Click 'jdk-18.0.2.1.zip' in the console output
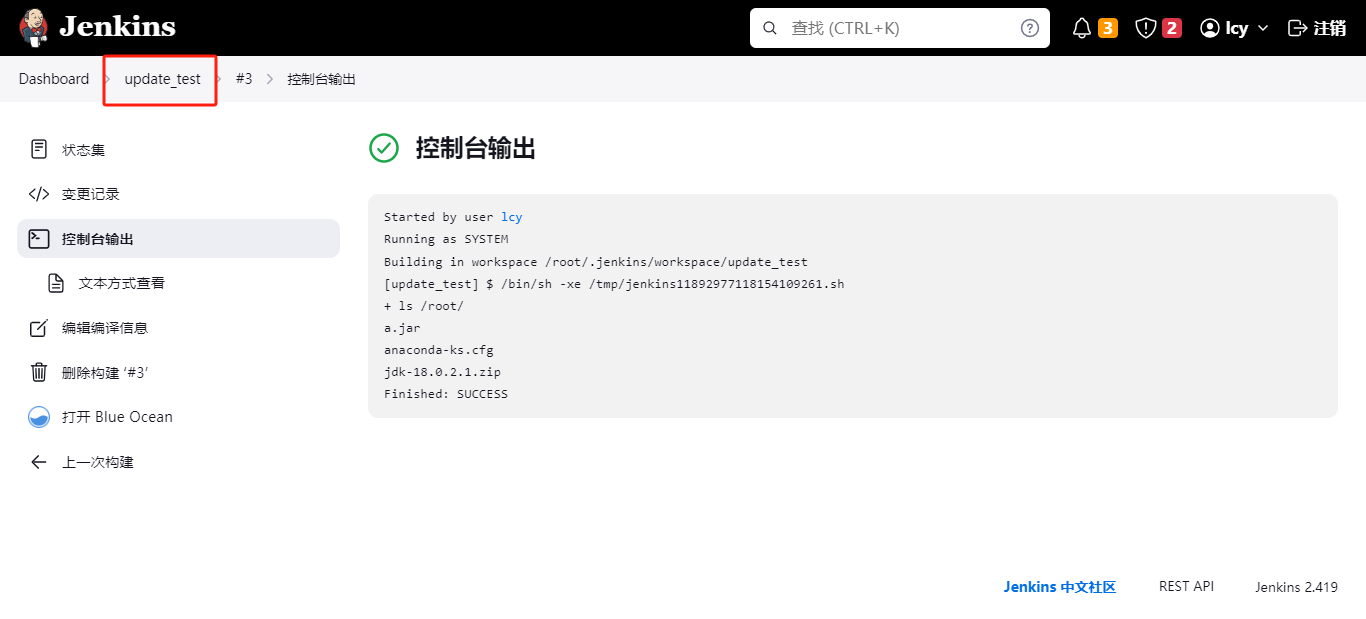Screen dimensions: 1366x619 pyautogui.click(x=442, y=372)
